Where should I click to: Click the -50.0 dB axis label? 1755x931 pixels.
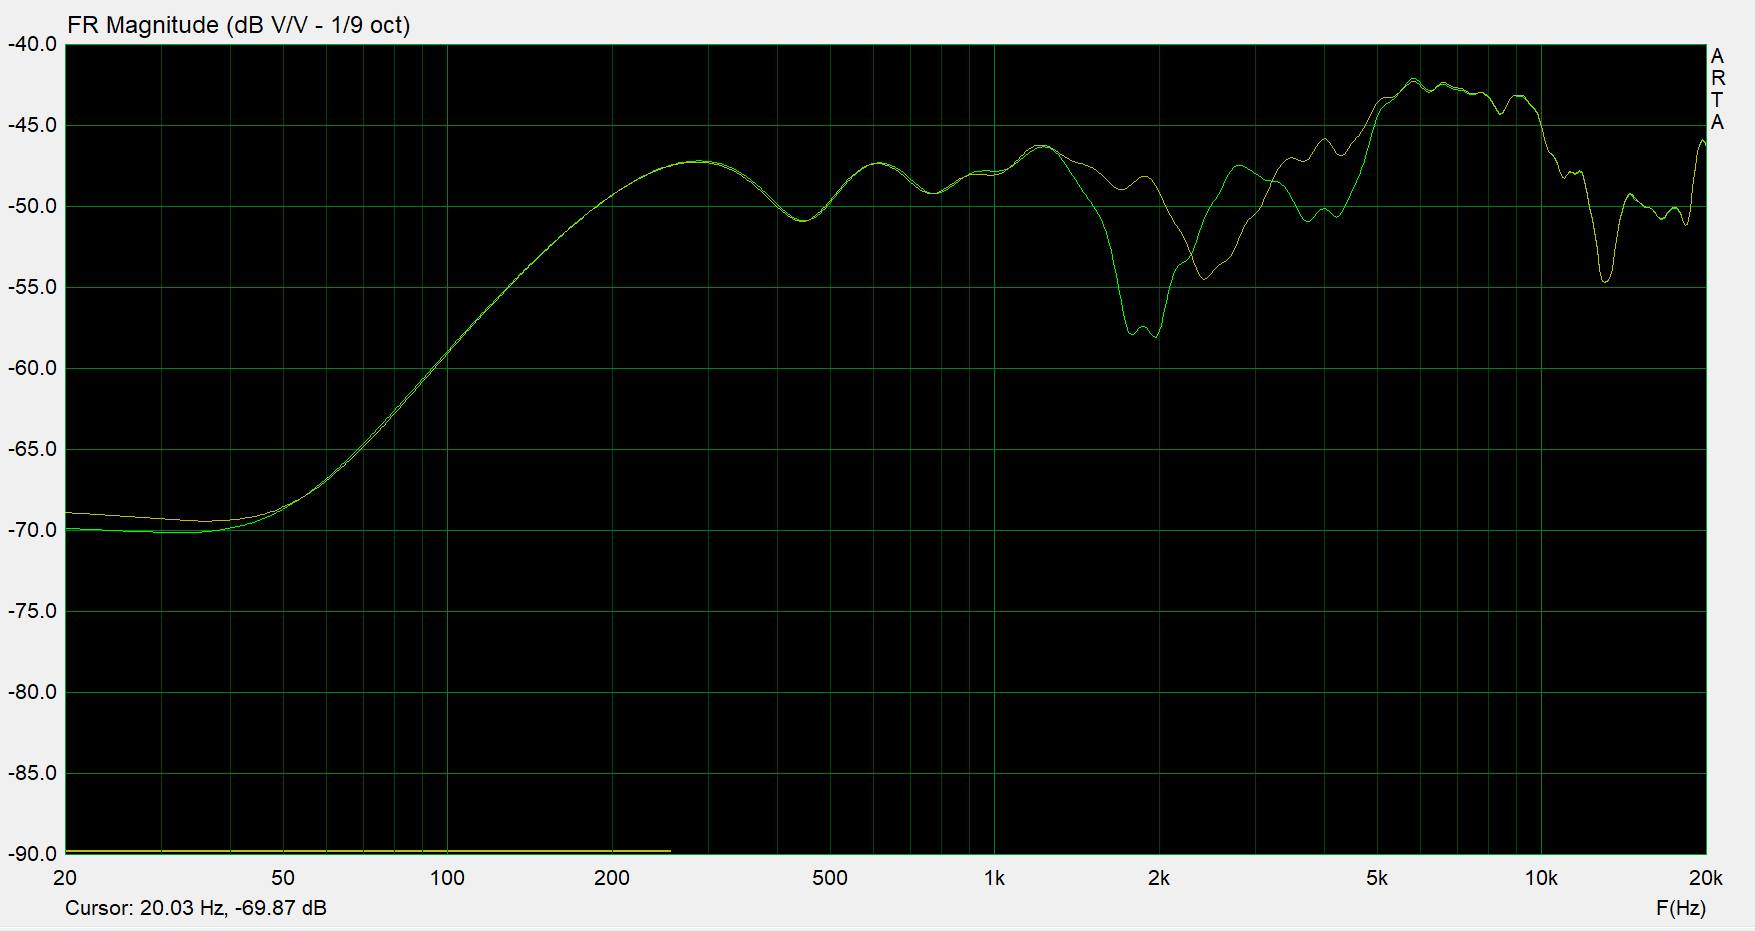click(x=32, y=206)
